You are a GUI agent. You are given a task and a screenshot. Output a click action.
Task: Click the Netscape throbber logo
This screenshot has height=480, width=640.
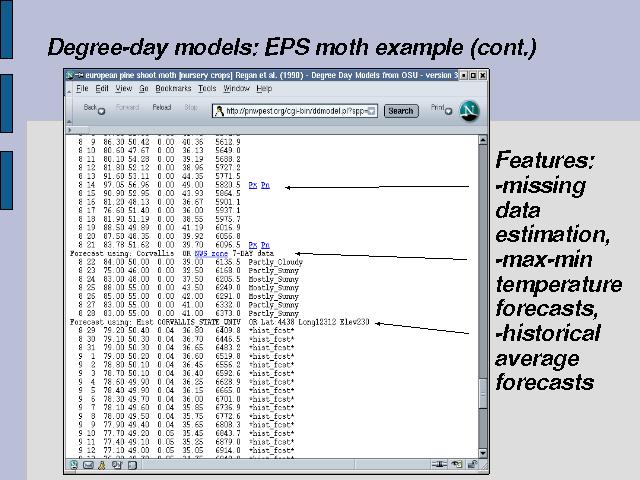(x=468, y=110)
